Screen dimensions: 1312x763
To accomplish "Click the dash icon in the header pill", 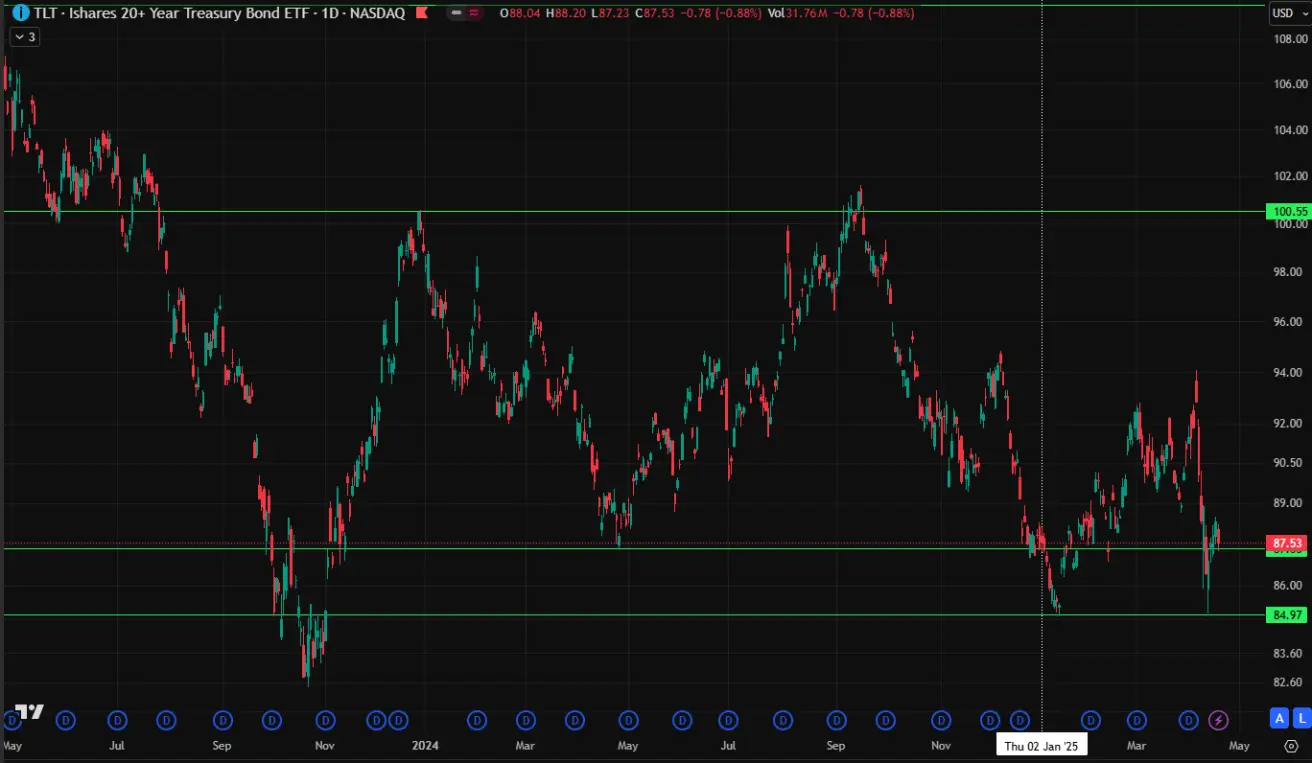I will (457, 13).
